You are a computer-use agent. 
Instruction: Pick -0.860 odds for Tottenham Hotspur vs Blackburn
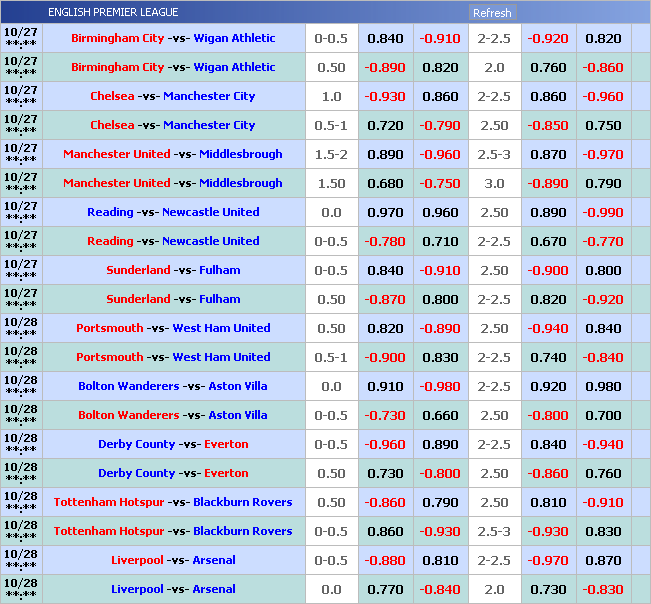pos(385,502)
